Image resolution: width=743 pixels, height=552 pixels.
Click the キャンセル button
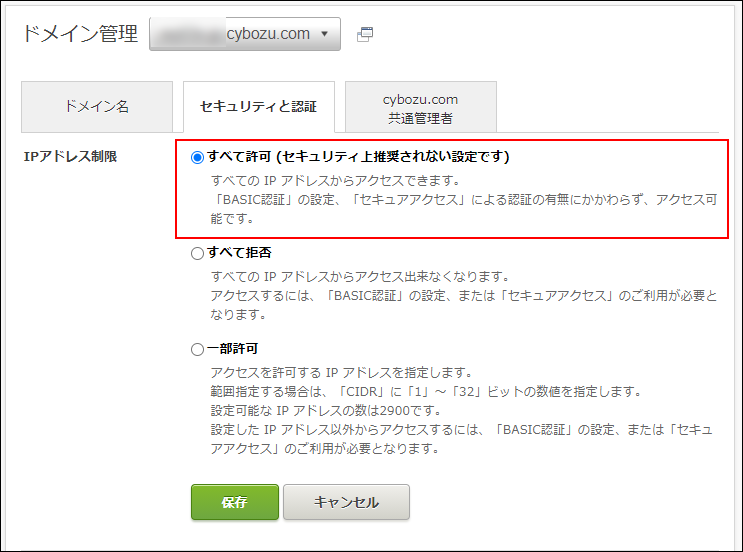346,502
